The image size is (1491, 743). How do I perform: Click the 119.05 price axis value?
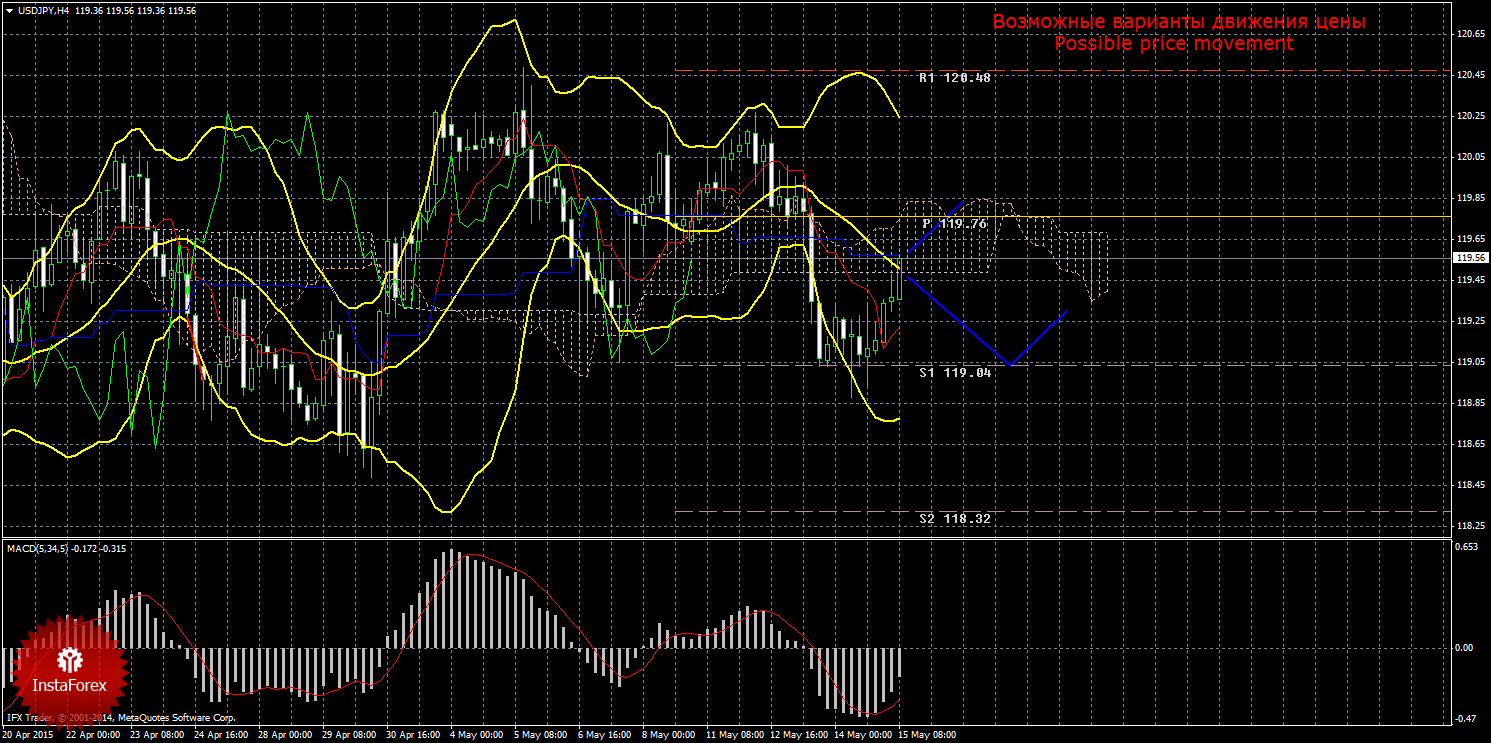pos(1469,362)
